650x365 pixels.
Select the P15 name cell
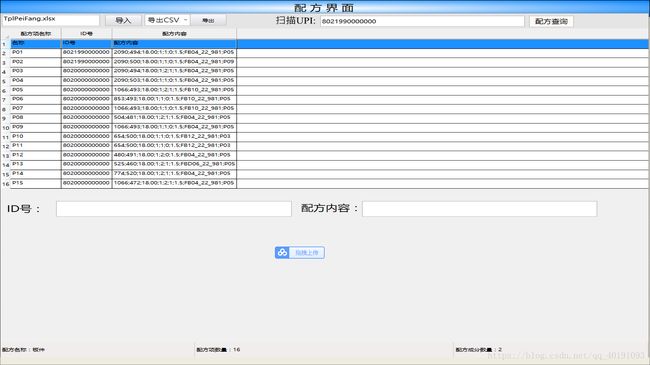click(x=36, y=183)
